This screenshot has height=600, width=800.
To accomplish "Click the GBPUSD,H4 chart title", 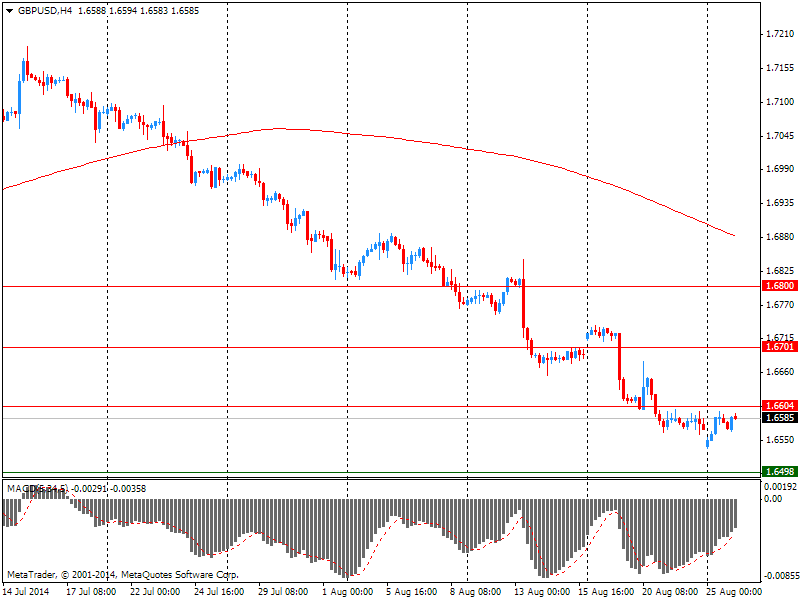I will point(45,11).
